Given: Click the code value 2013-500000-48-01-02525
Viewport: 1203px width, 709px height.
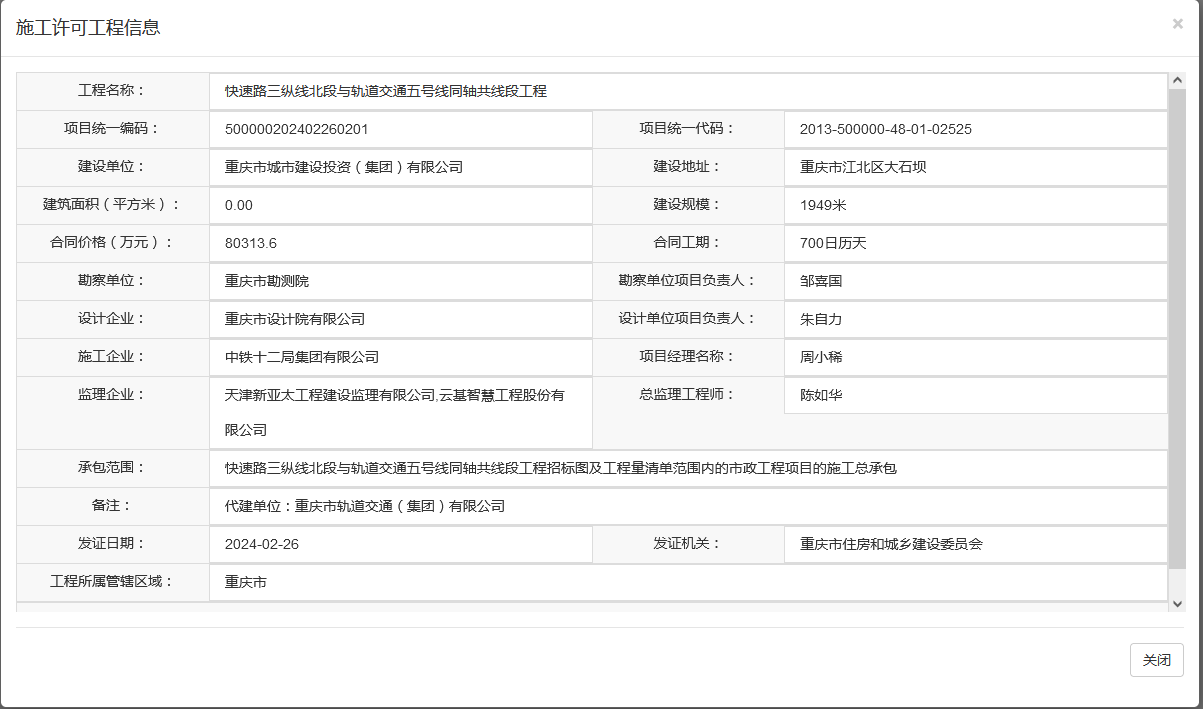Looking at the screenshot, I should (886, 129).
